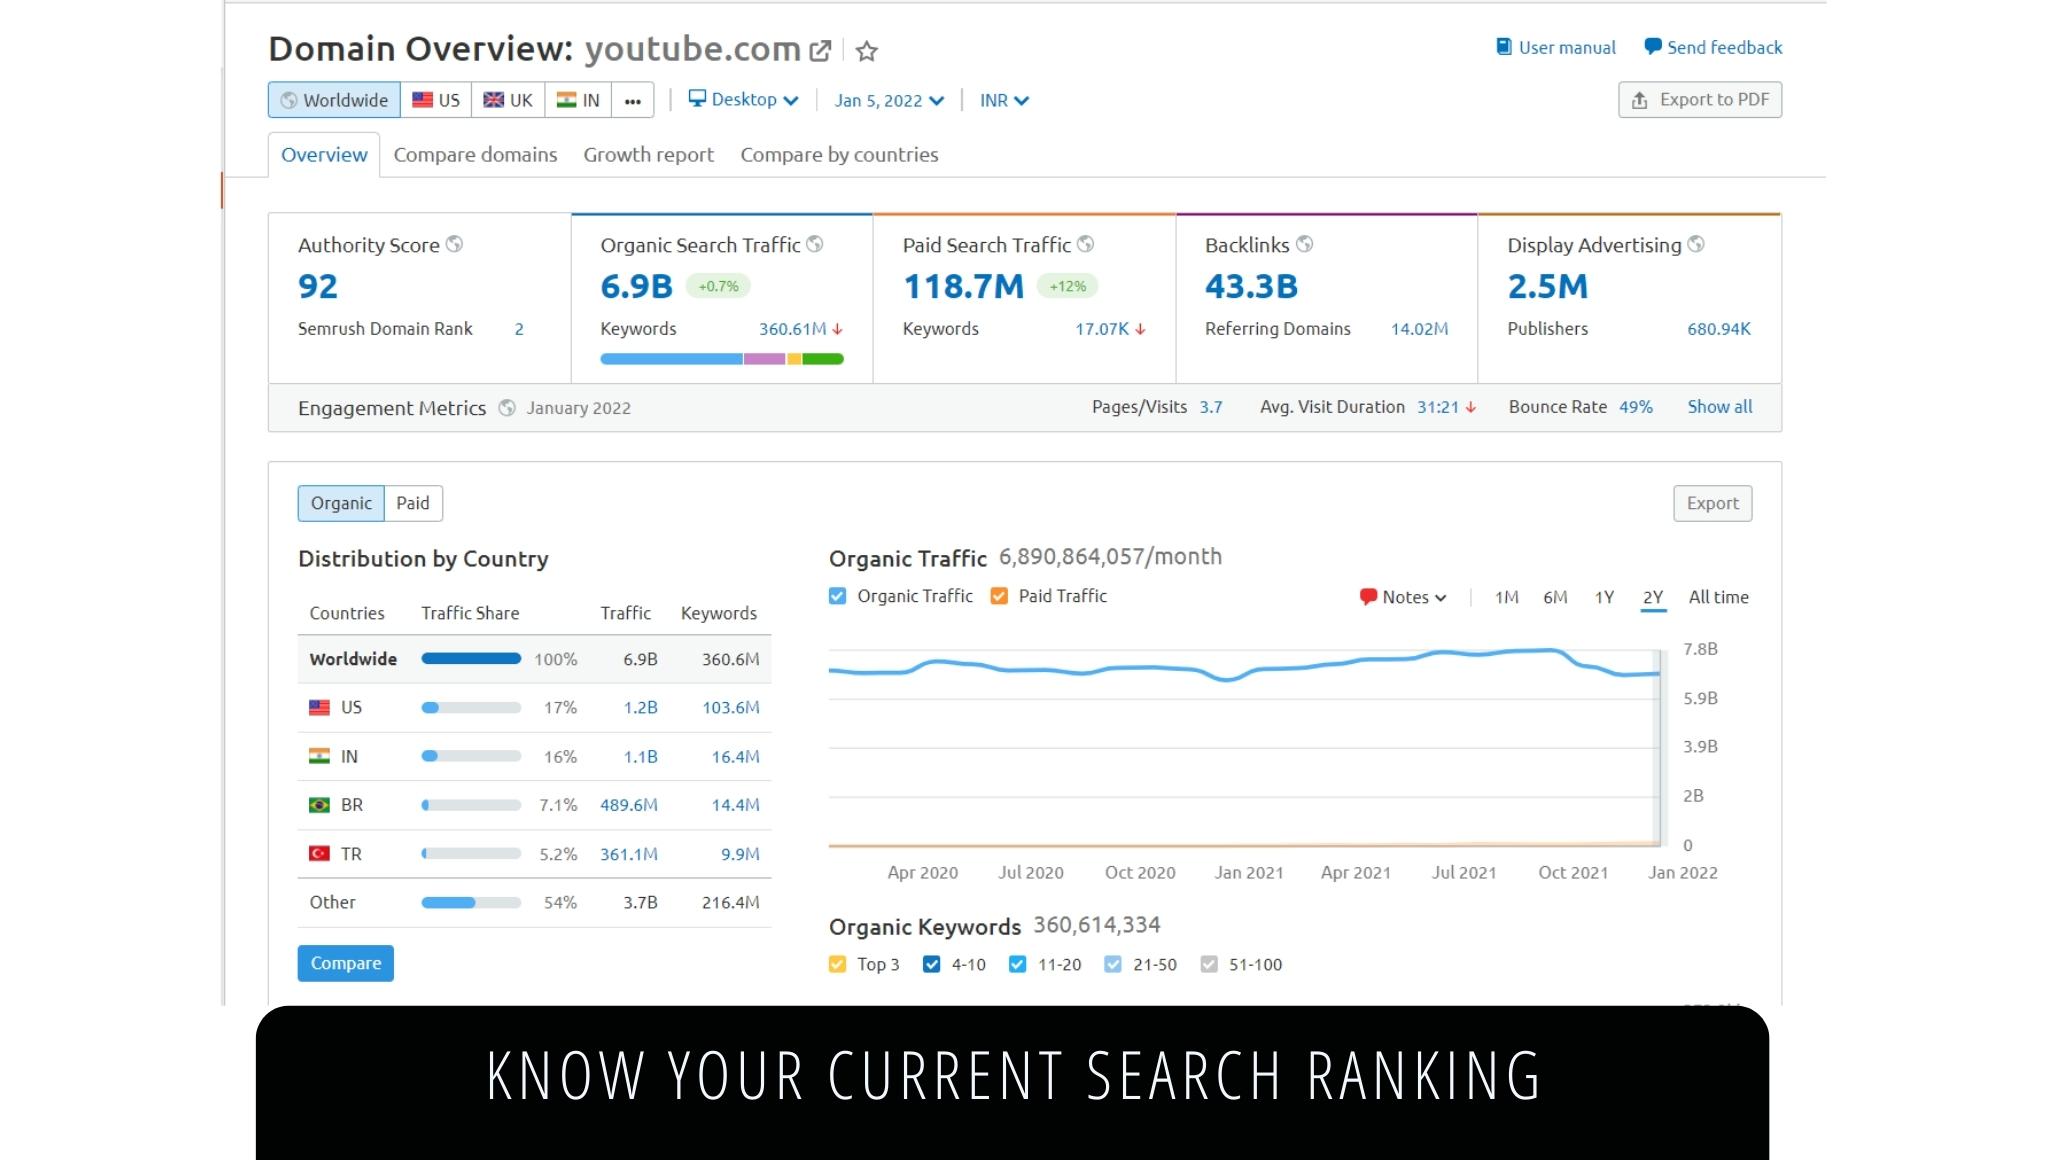Open Compare by countries tab
Image resolution: width=2048 pixels, height=1160 pixels.
[x=839, y=155]
